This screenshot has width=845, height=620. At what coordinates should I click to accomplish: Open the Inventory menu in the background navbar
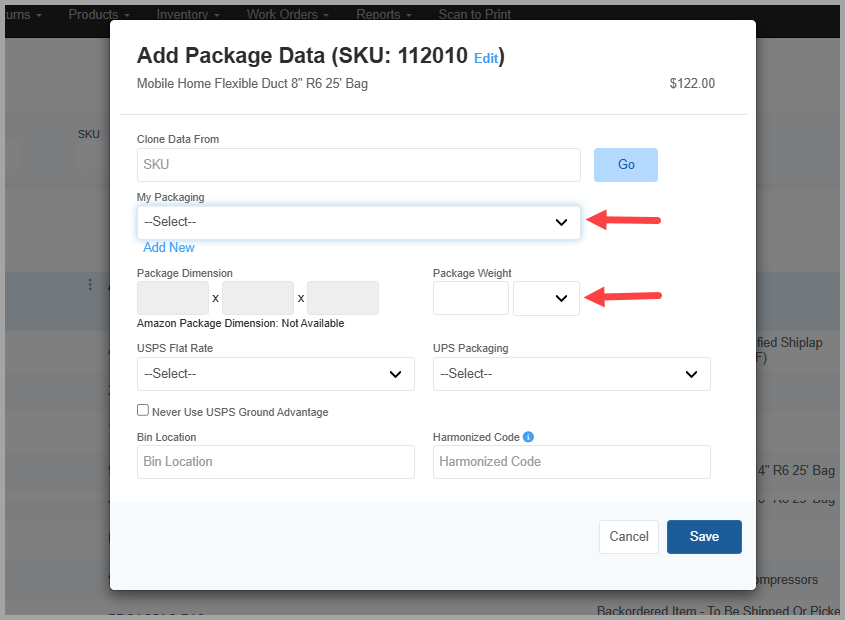point(188,15)
